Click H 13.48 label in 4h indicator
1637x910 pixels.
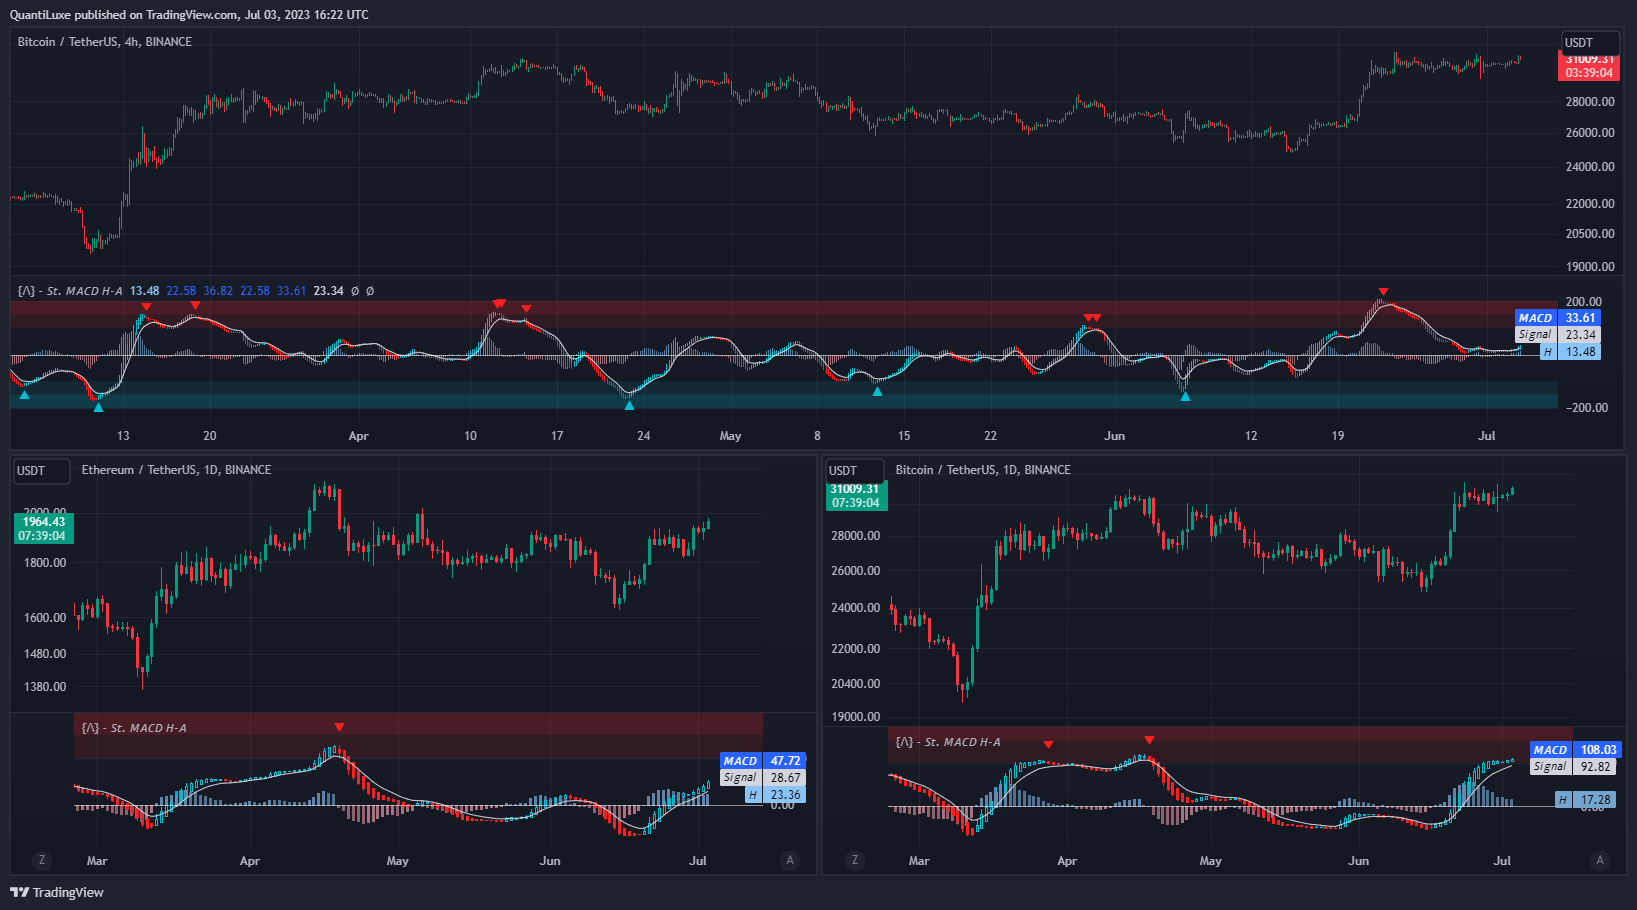(x=1569, y=352)
